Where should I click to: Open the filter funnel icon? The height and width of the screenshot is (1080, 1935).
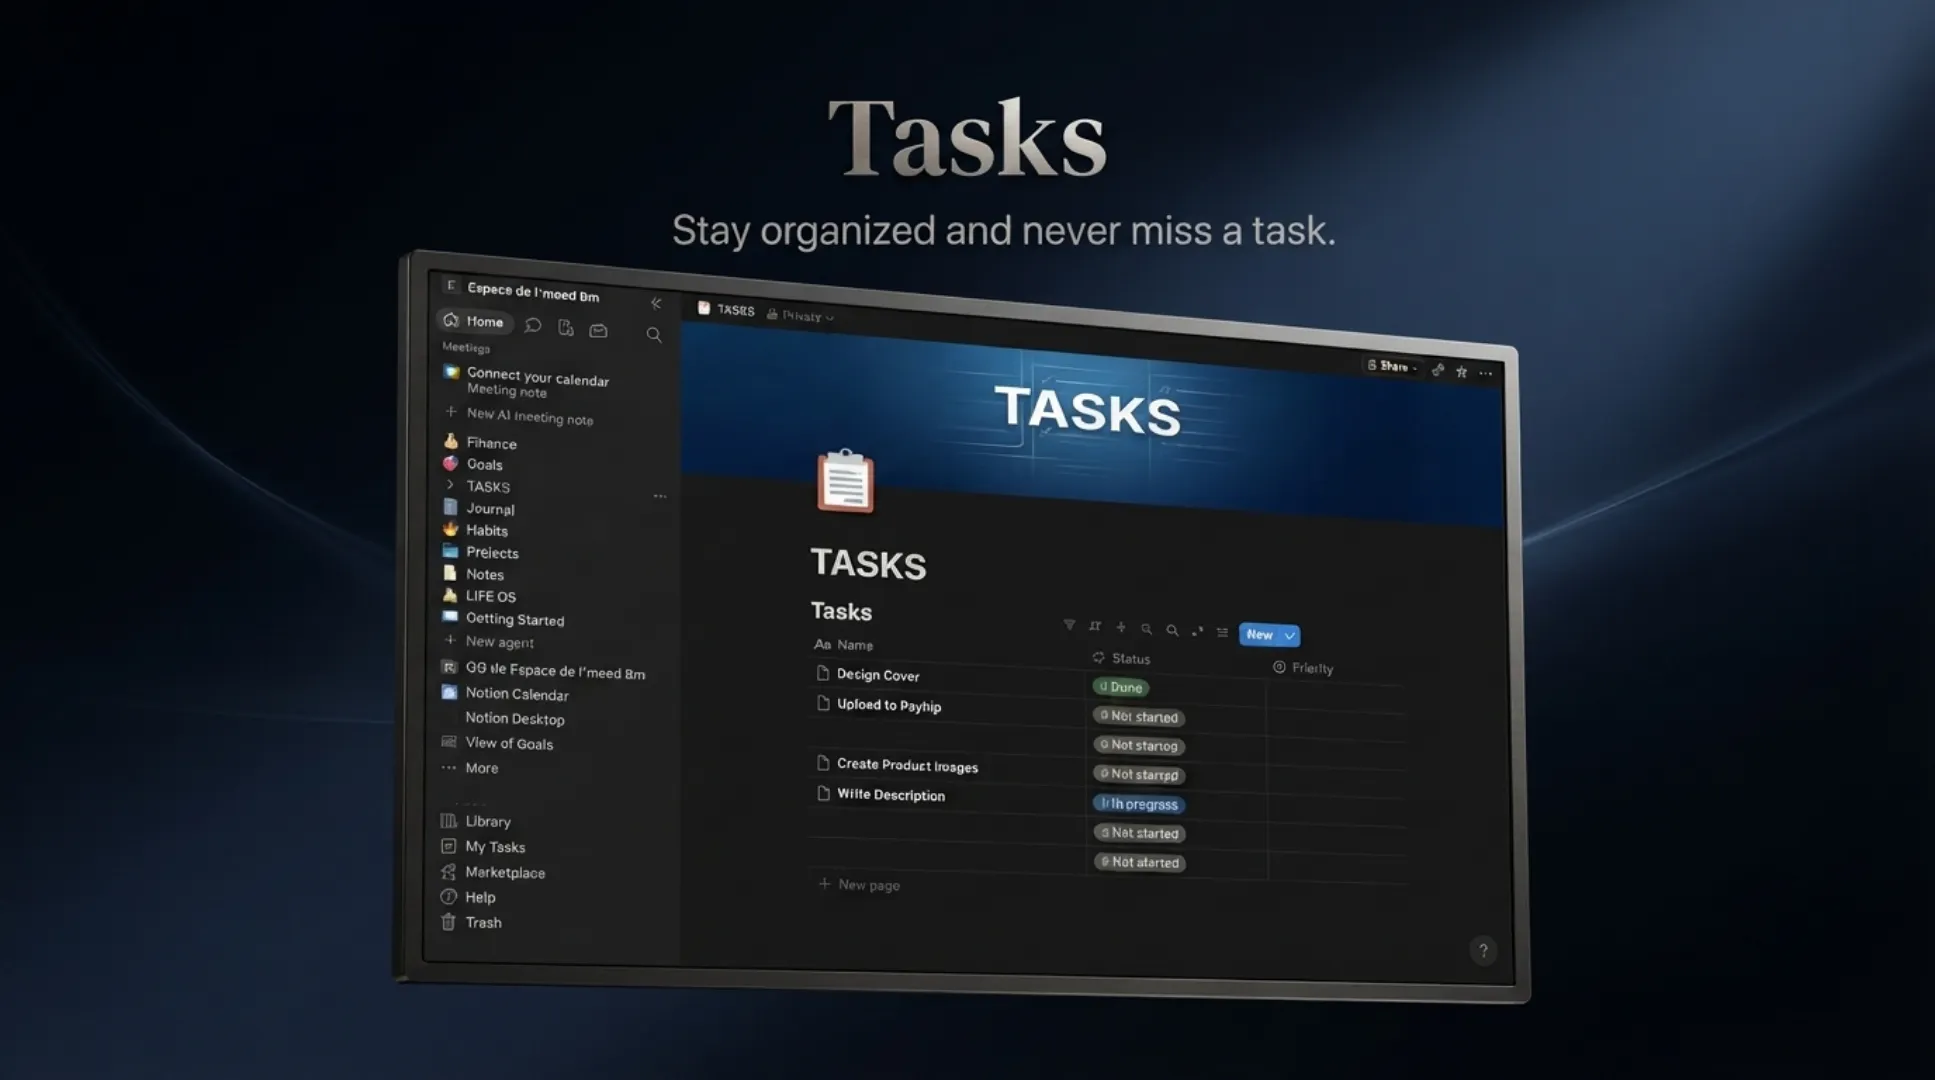pyautogui.click(x=1069, y=625)
